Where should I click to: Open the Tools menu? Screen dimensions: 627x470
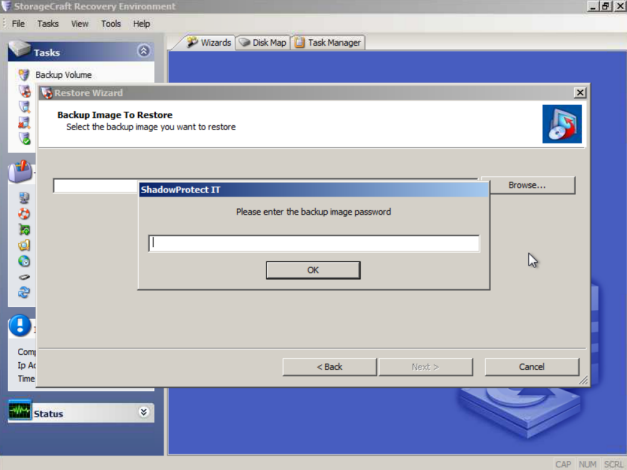pos(111,24)
